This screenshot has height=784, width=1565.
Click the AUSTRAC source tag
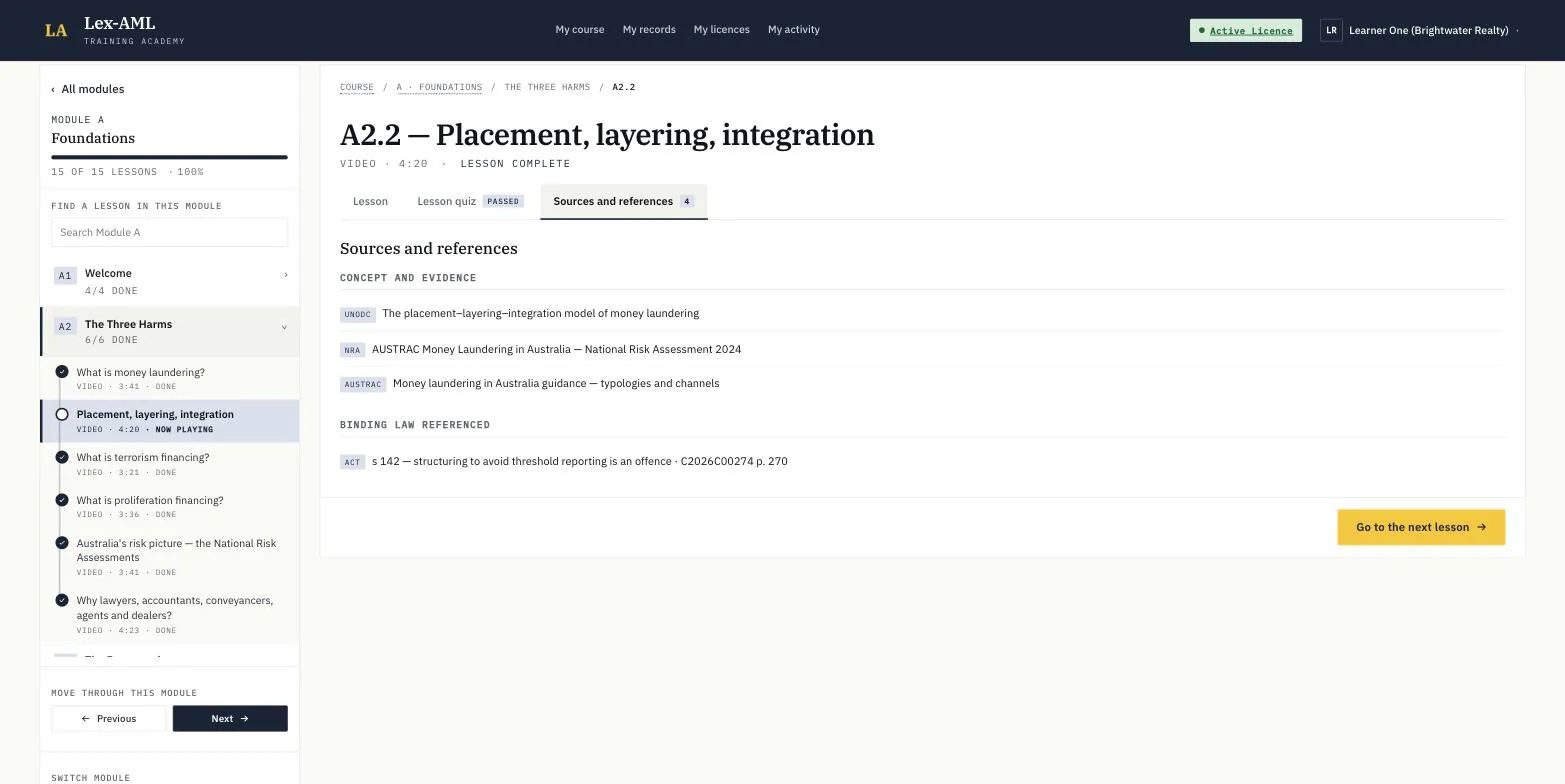(x=363, y=384)
